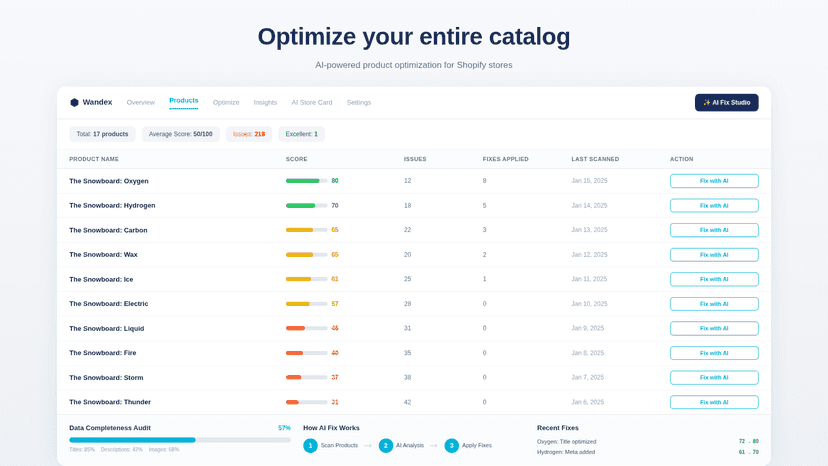Fix The Snowboard: Wax with AI
This screenshot has width=828, height=466.
pyautogui.click(x=714, y=255)
